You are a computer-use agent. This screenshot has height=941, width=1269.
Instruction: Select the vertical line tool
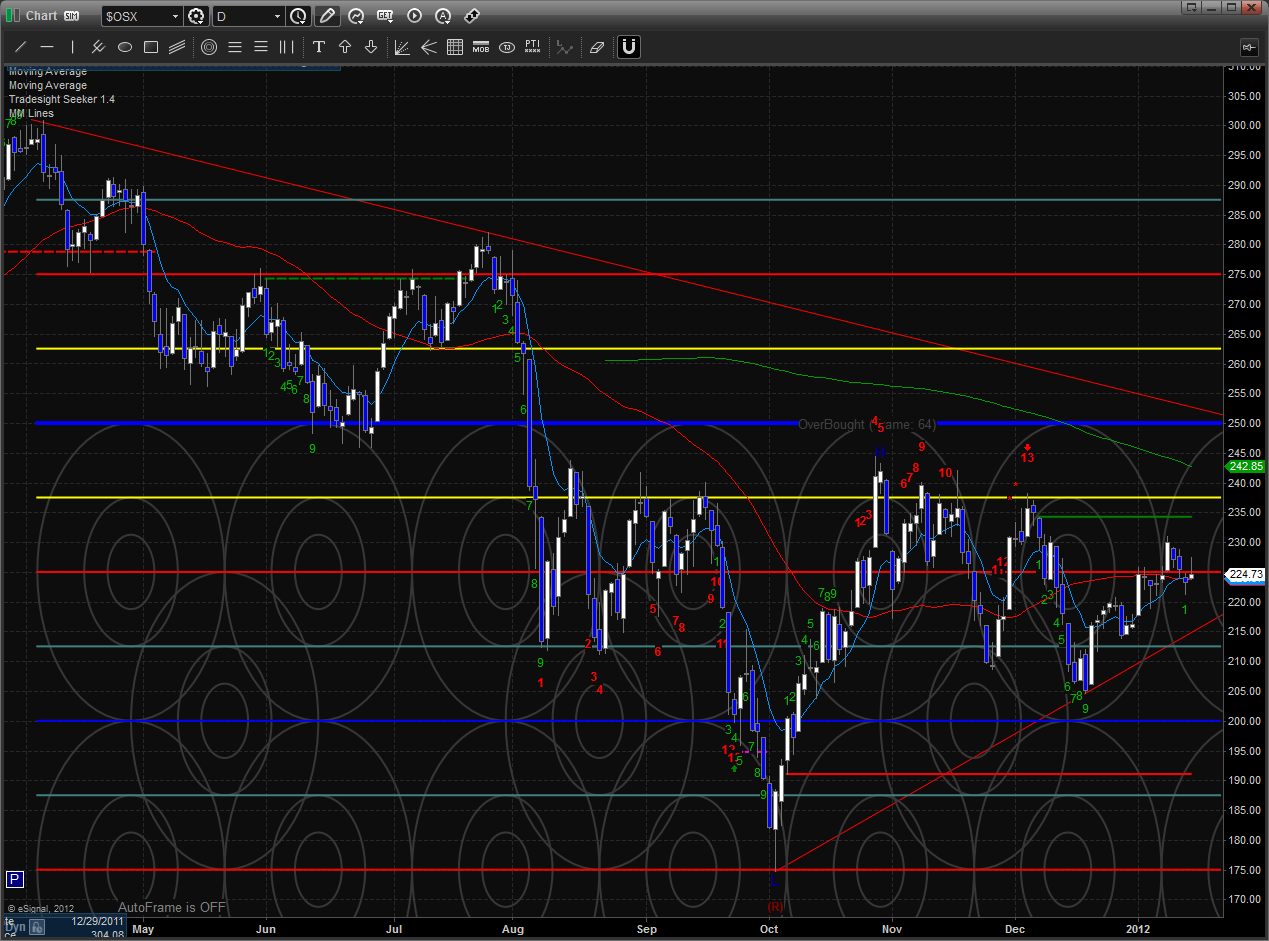click(x=73, y=47)
